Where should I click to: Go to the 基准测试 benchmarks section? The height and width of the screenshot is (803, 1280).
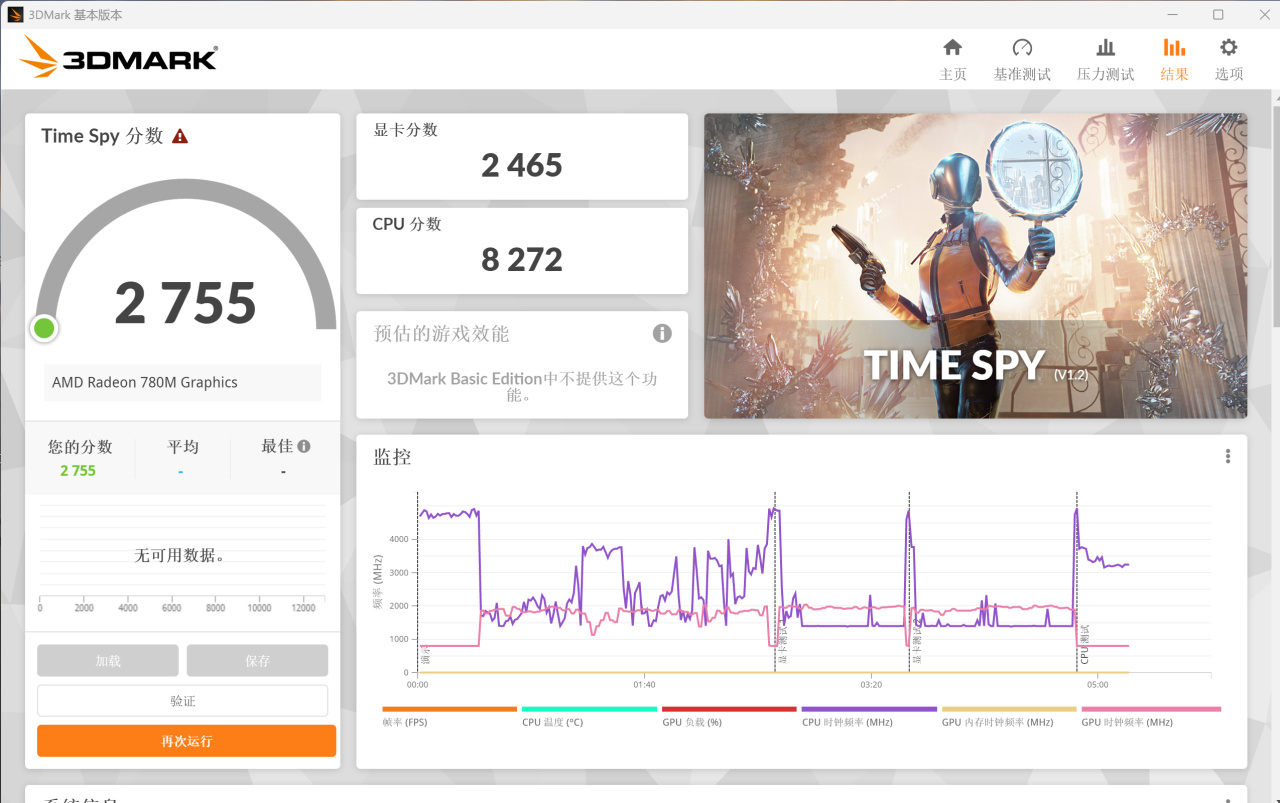[1022, 59]
